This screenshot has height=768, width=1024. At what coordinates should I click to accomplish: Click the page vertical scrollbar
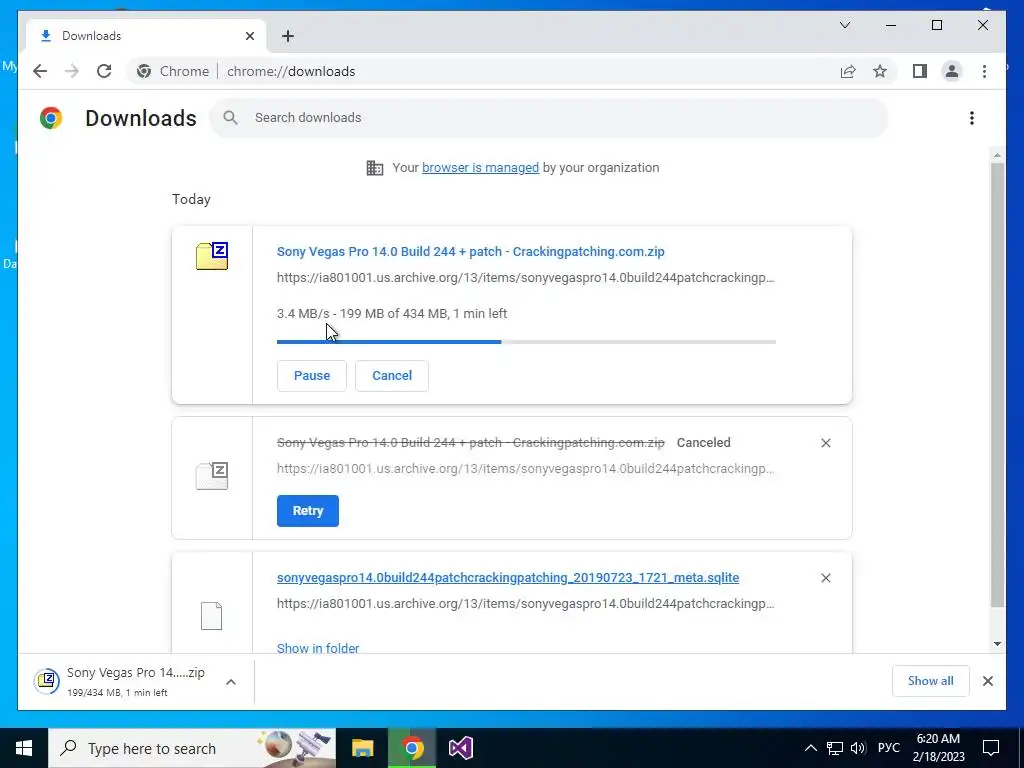click(x=997, y=385)
